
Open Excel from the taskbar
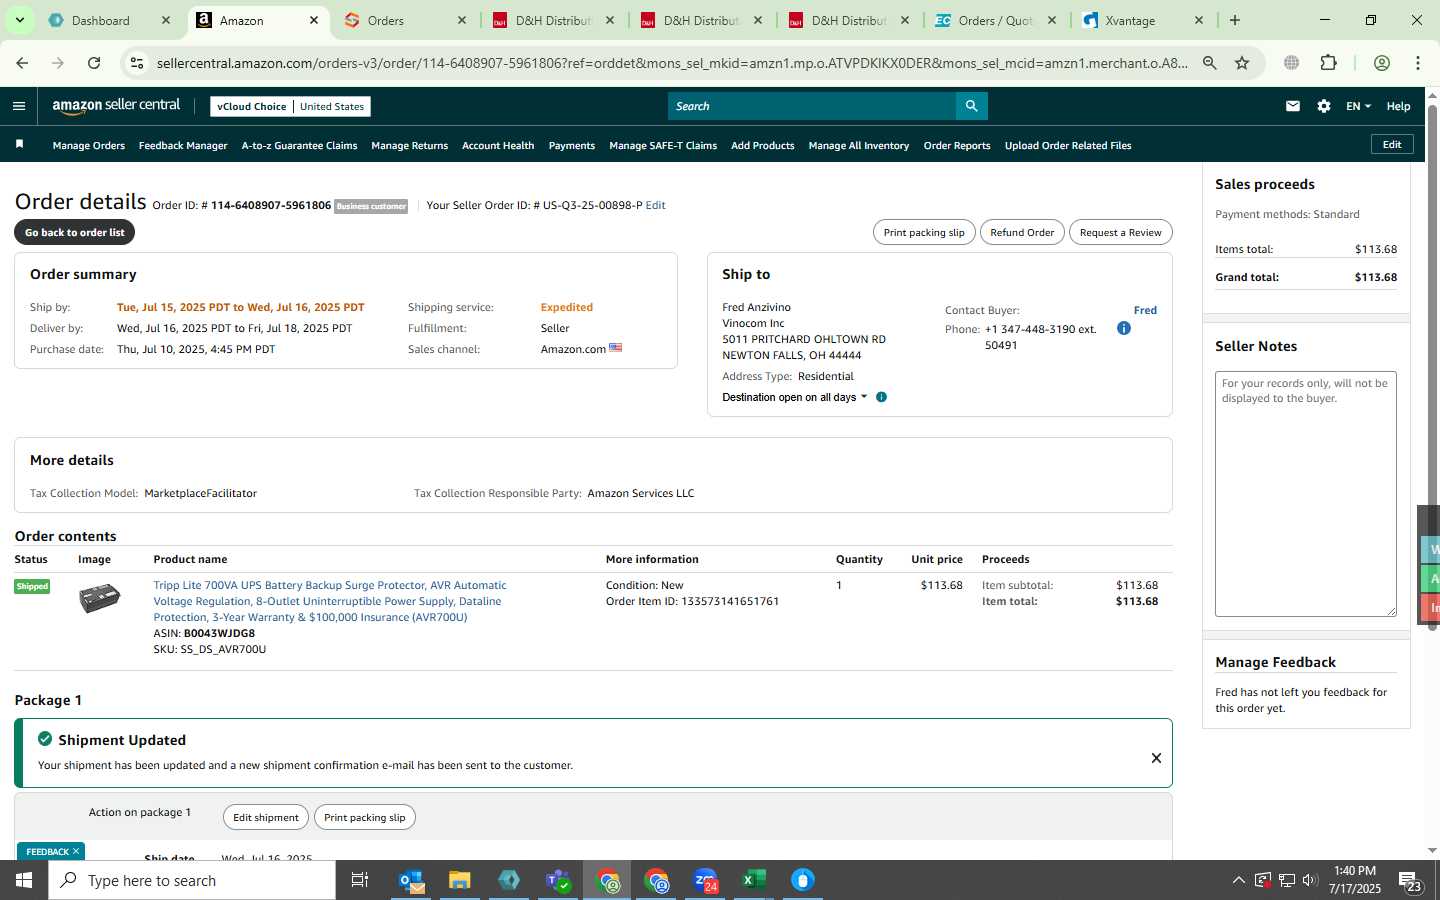click(753, 880)
